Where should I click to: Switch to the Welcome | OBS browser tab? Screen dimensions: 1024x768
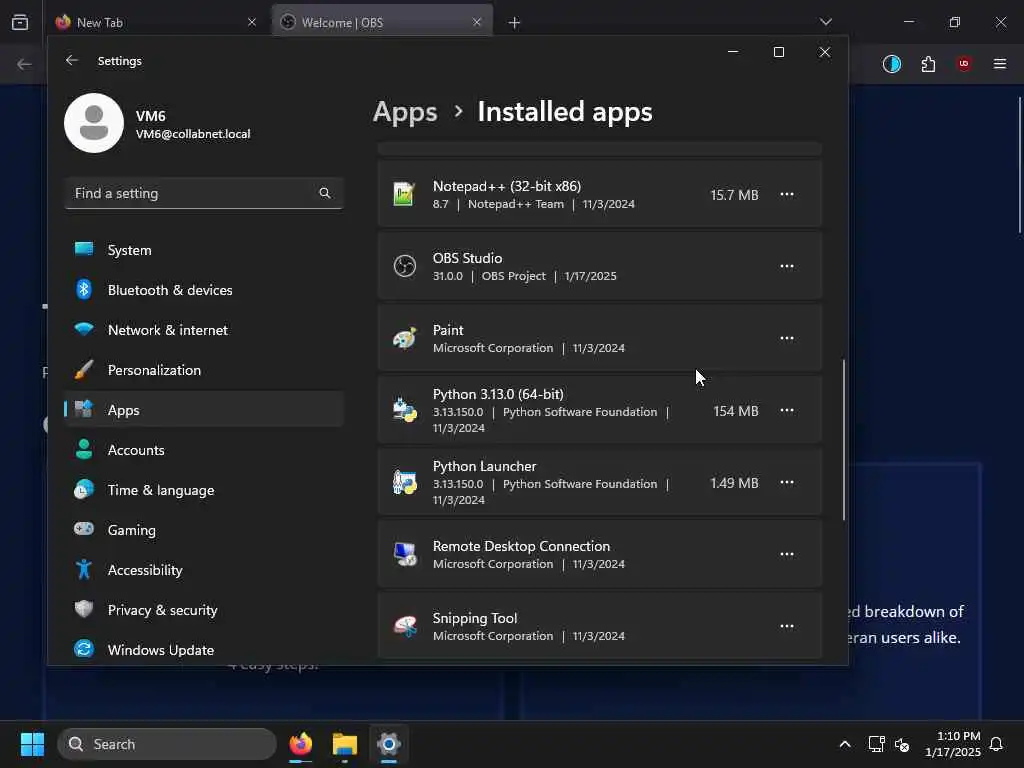click(x=383, y=22)
